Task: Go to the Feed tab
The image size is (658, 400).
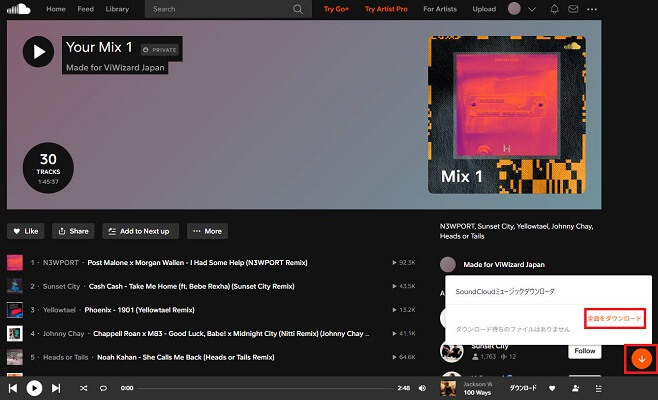Action: click(86, 9)
